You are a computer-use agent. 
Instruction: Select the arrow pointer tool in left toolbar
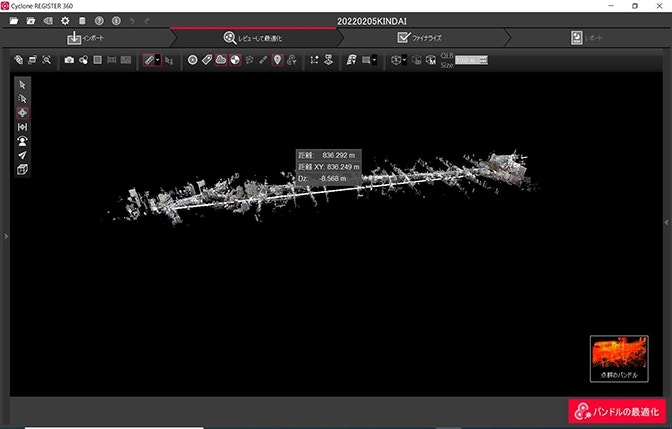(x=23, y=85)
